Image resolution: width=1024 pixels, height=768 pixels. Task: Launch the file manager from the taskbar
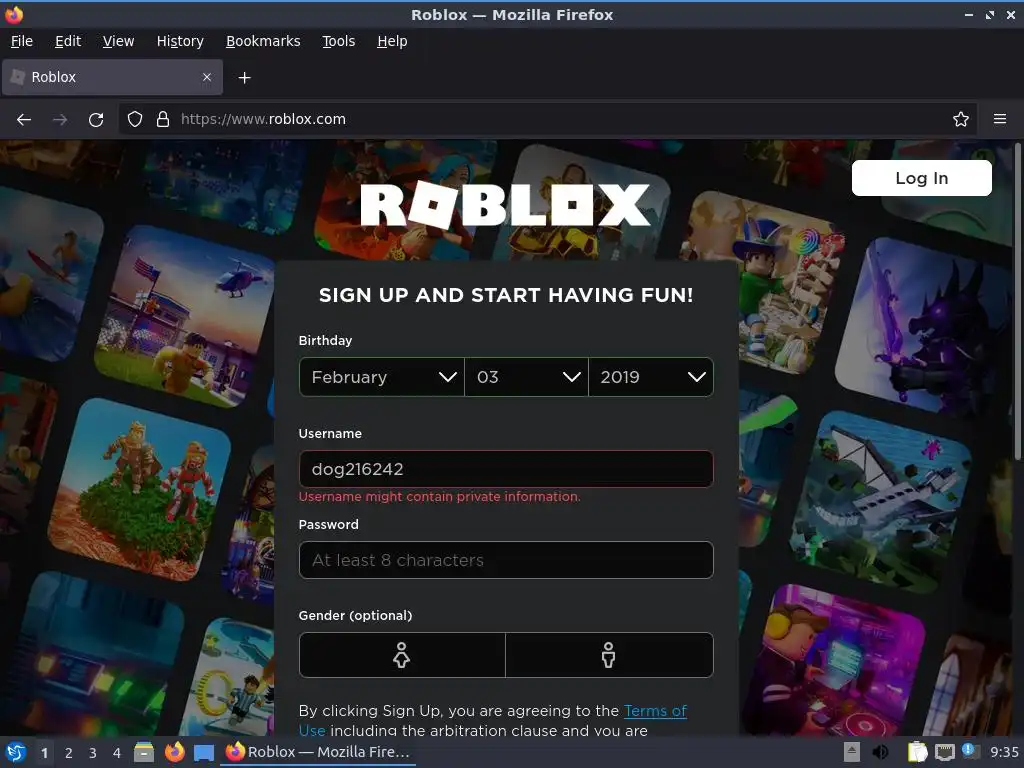pyautogui.click(x=144, y=752)
